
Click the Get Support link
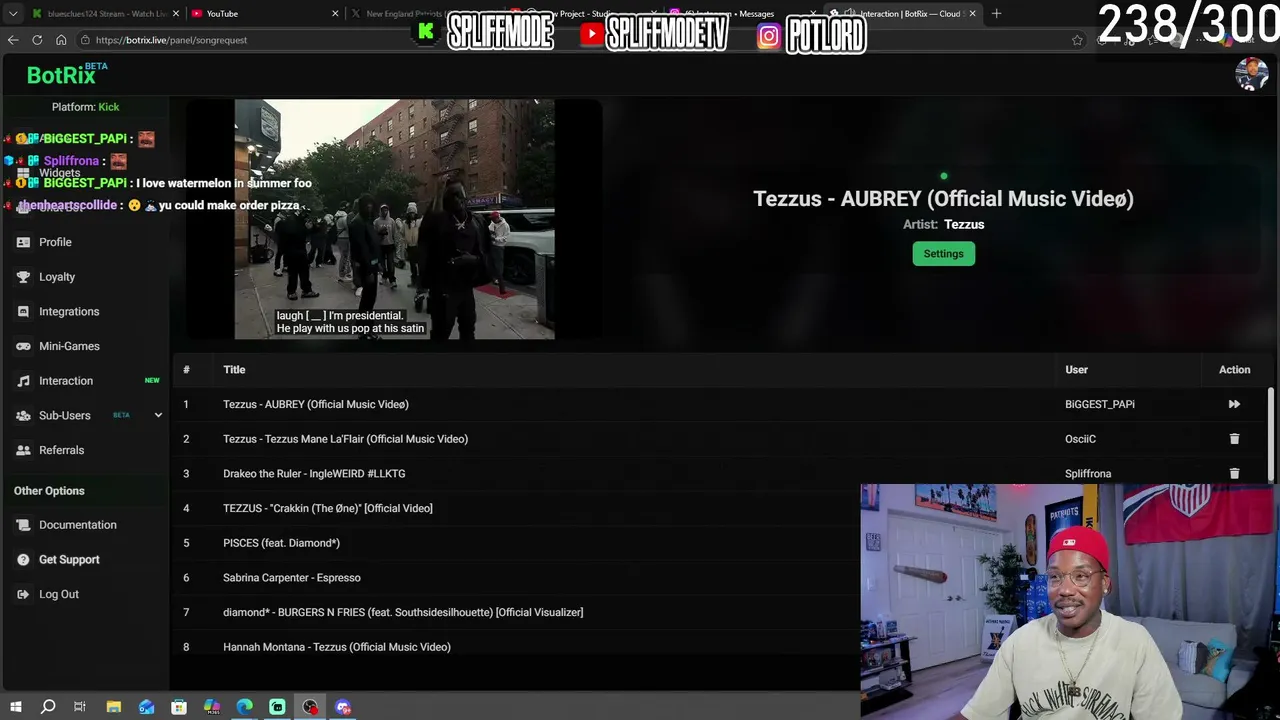pos(69,560)
